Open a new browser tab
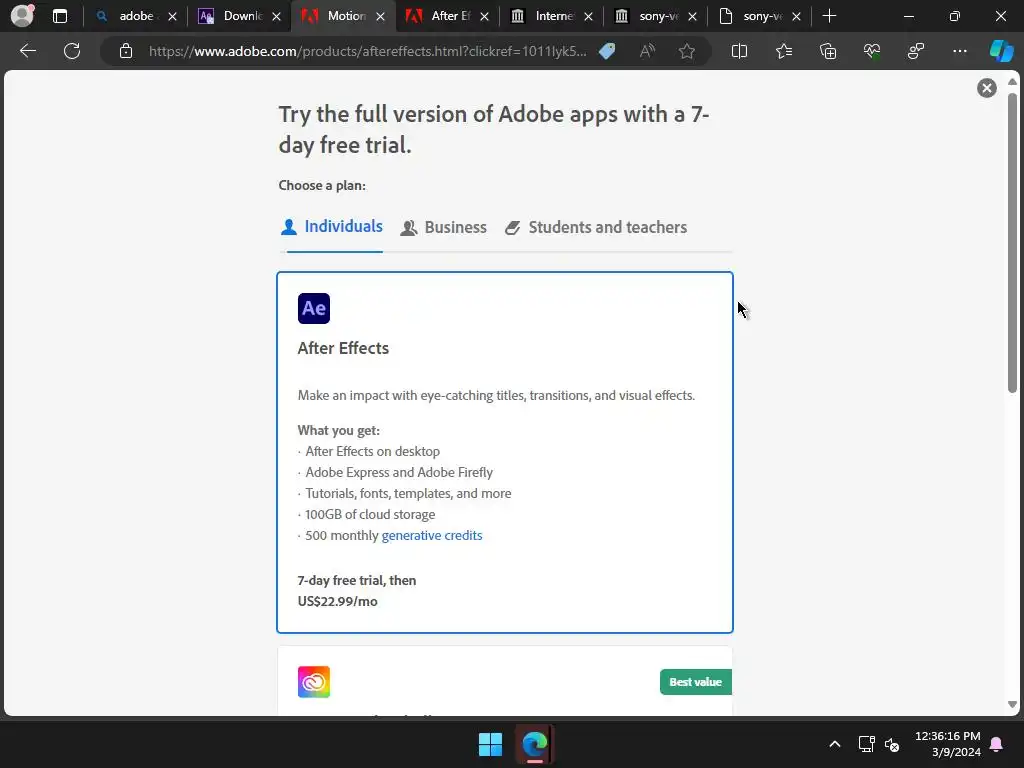Image resolution: width=1024 pixels, height=768 pixels. (829, 16)
